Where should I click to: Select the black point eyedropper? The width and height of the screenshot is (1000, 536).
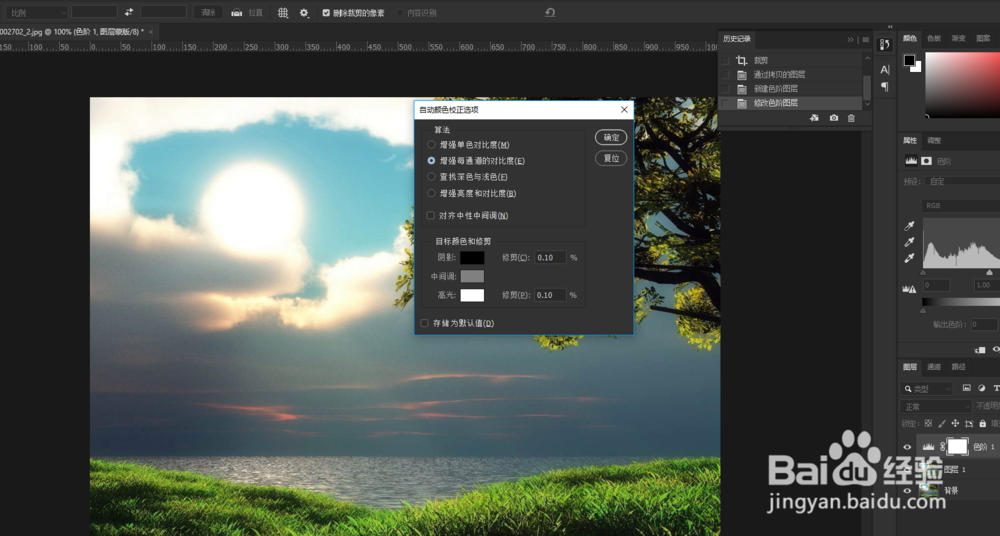[909, 226]
